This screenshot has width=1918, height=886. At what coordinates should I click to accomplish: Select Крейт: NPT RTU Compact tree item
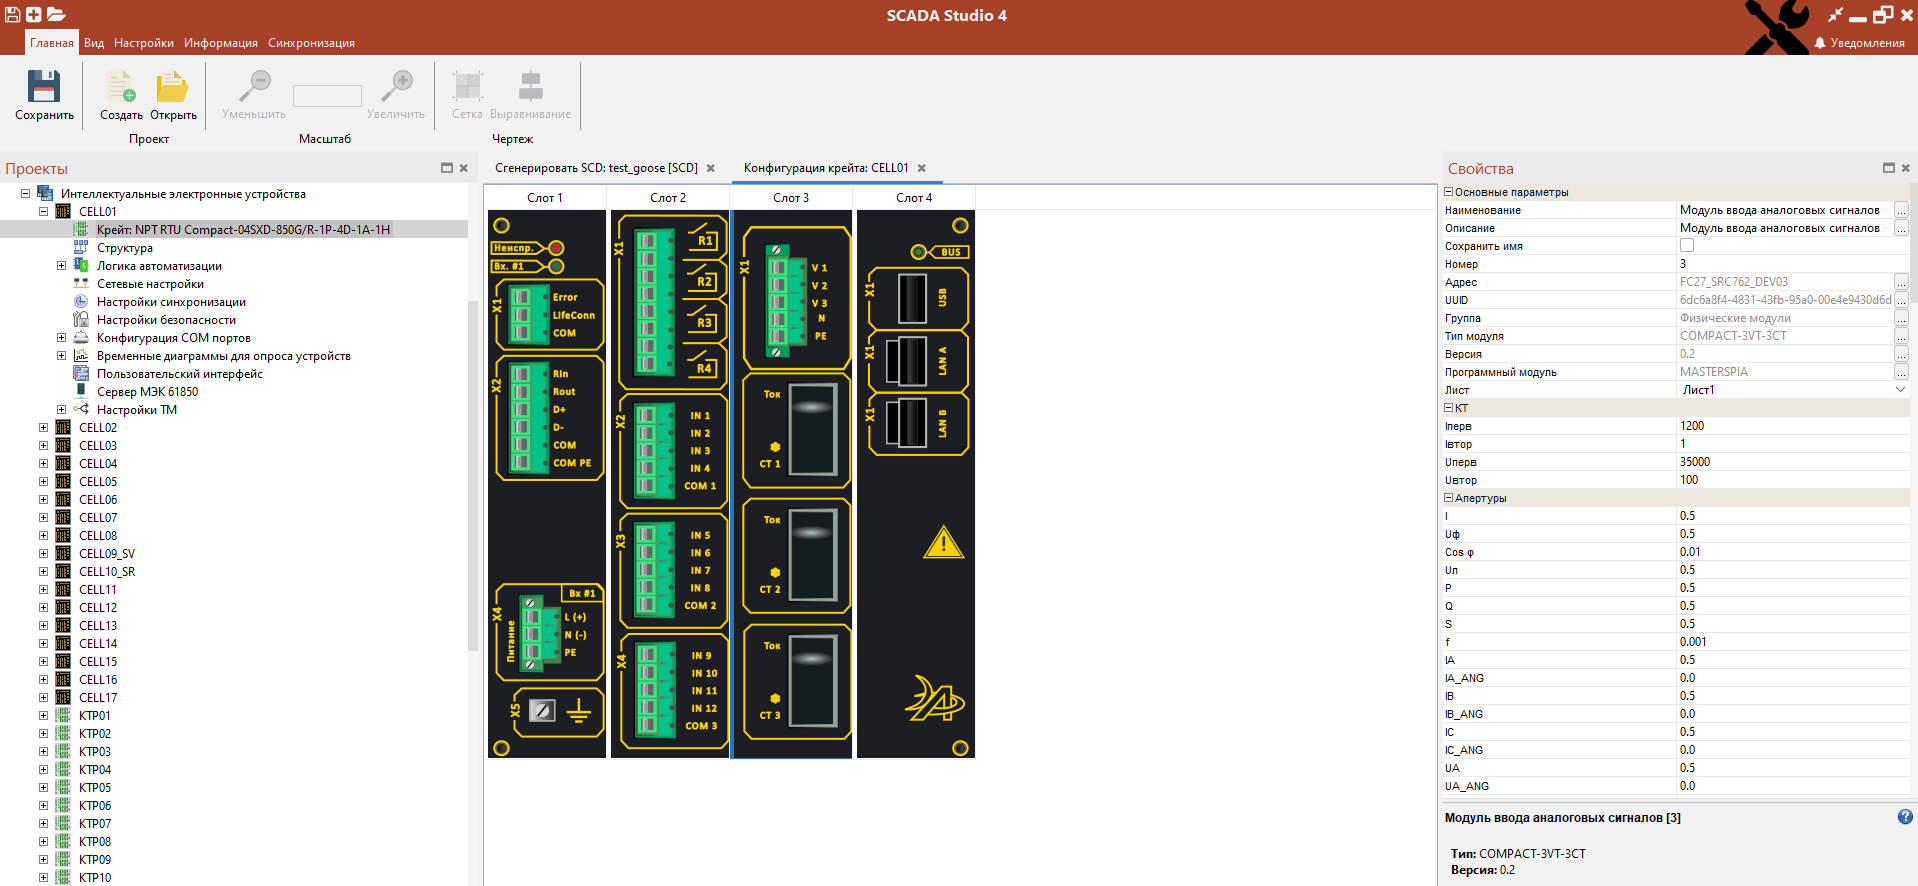pos(243,230)
